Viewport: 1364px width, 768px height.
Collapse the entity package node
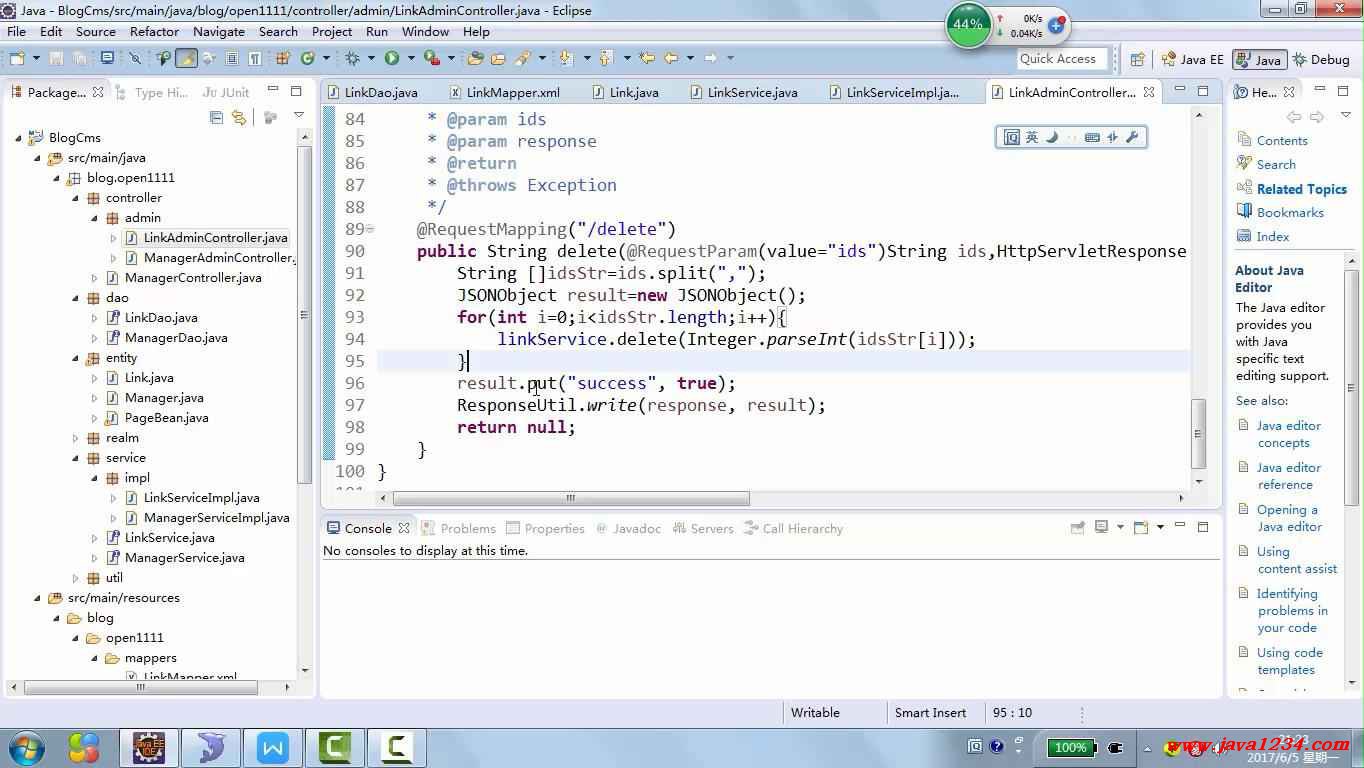click(x=75, y=357)
